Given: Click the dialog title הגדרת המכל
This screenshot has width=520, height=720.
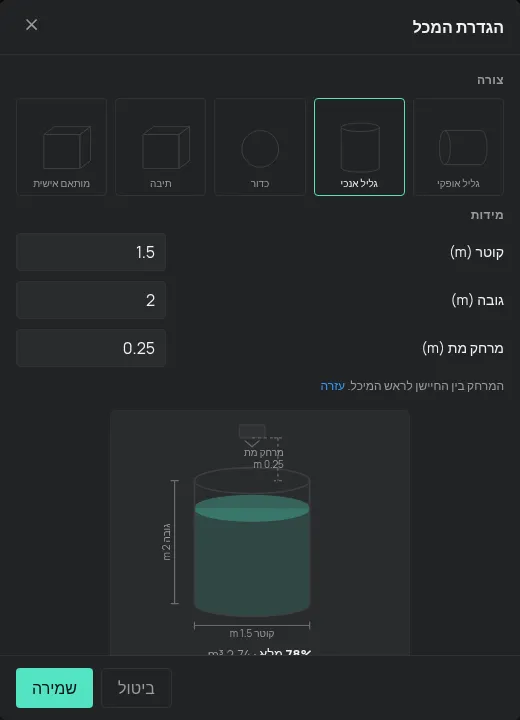Looking at the screenshot, I should pos(458,27).
